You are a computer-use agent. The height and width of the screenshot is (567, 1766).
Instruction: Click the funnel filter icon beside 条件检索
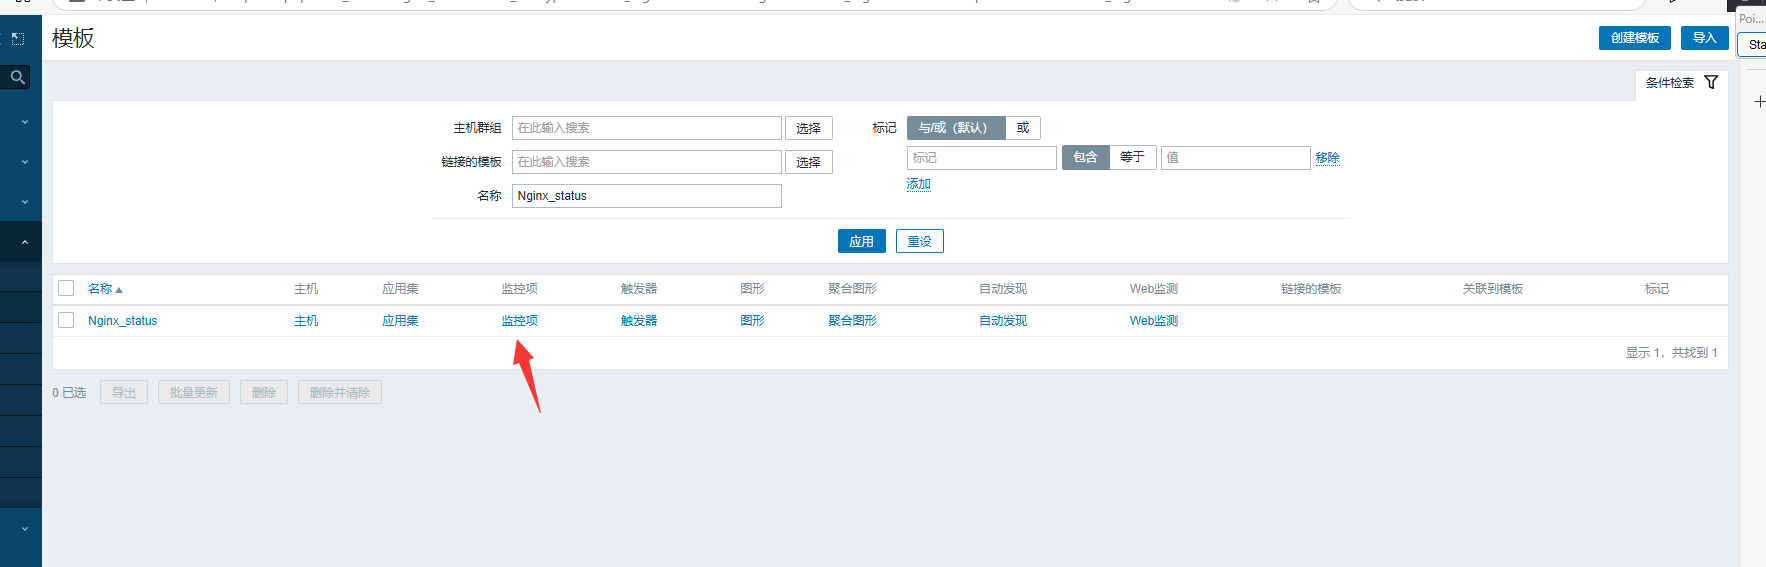click(x=1711, y=82)
